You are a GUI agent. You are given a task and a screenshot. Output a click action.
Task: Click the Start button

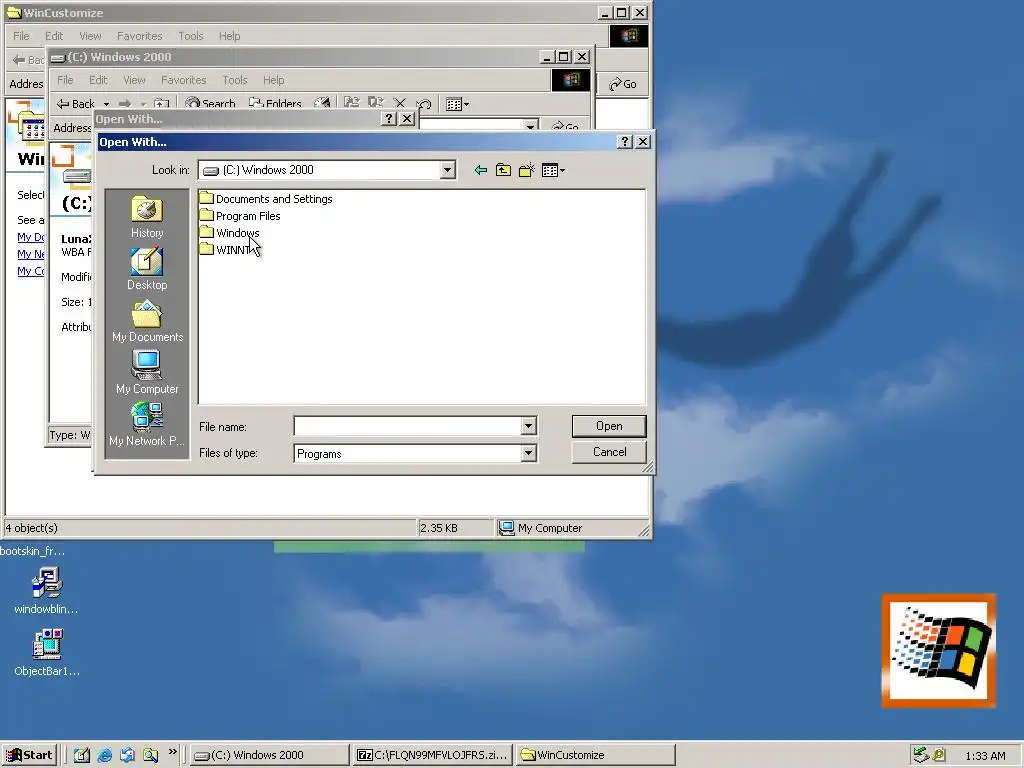[x=29, y=755]
